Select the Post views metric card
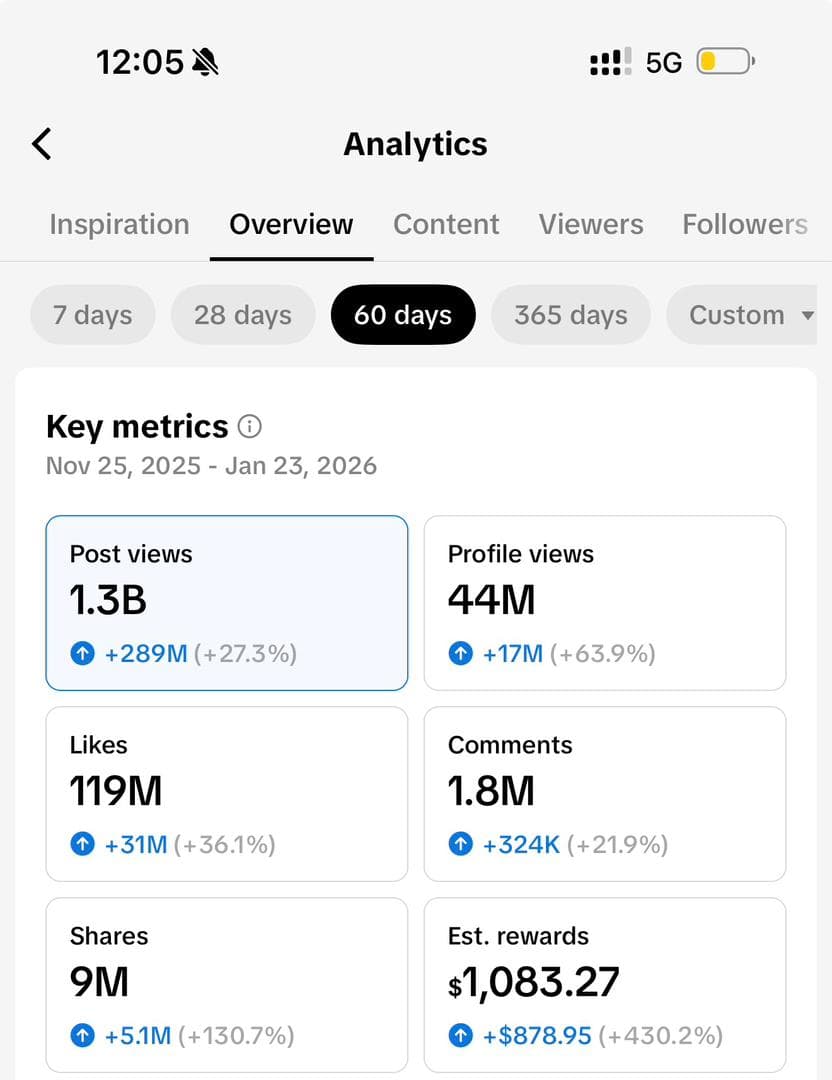The width and height of the screenshot is (832, 1080). pyautogui.click(x=227, y=603)
